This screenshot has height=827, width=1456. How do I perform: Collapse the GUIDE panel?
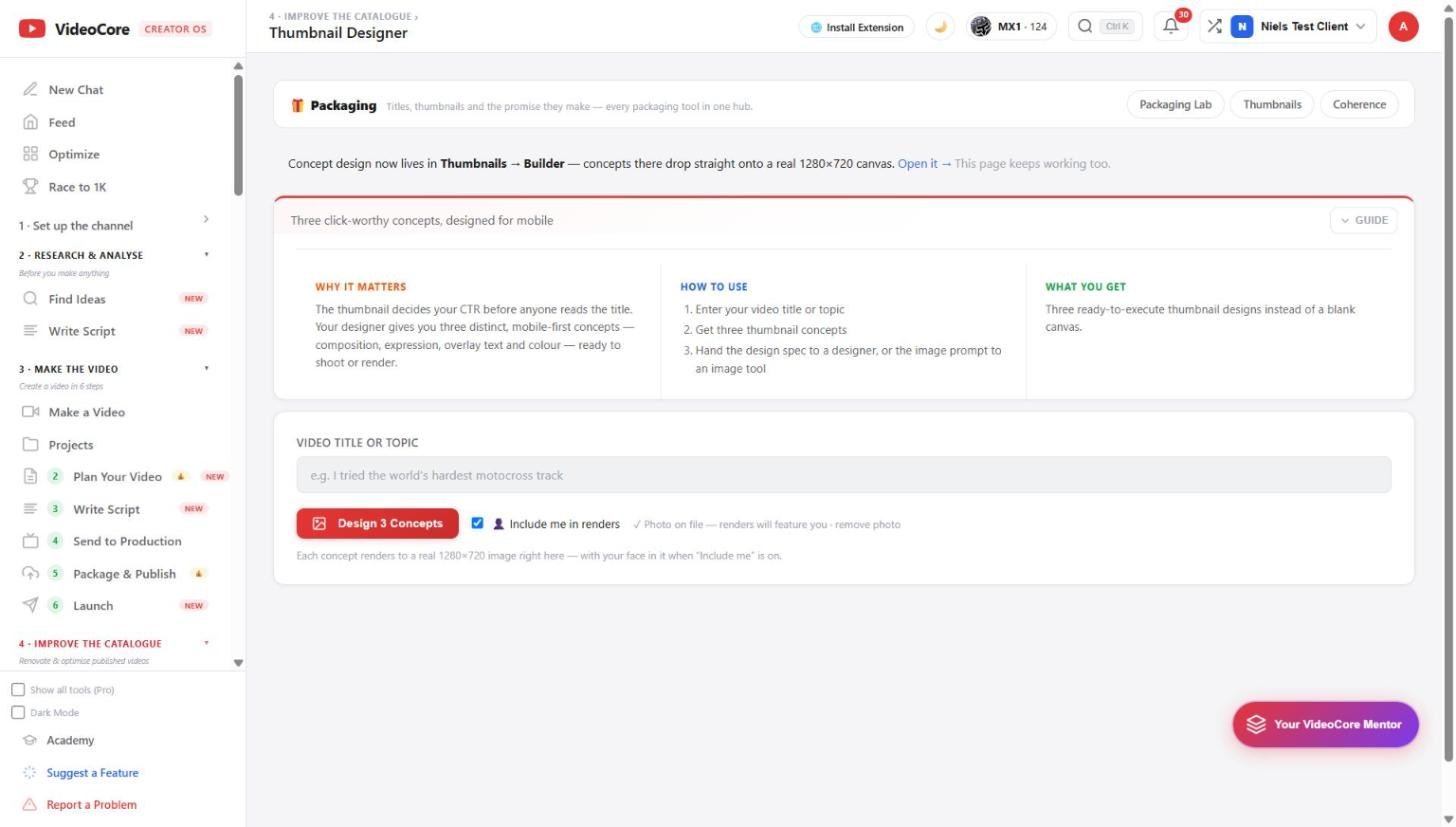[1363, 220]
